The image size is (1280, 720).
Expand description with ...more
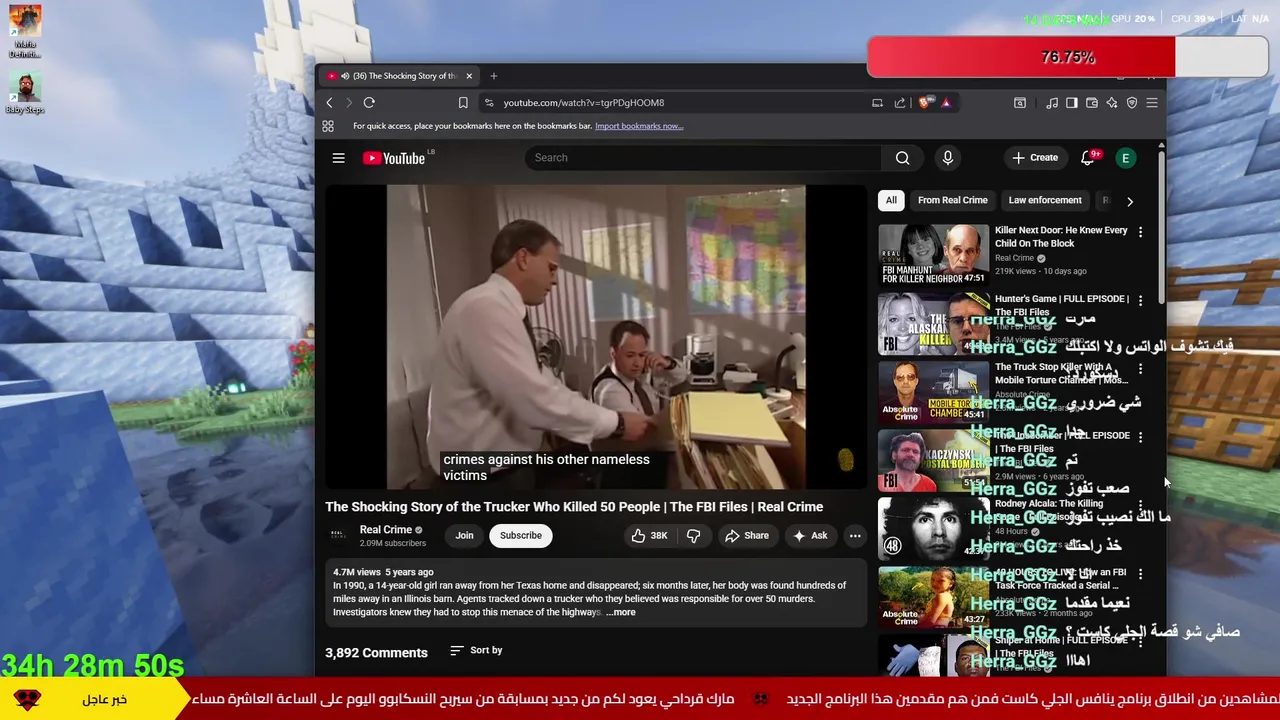[x=620, y=612]
